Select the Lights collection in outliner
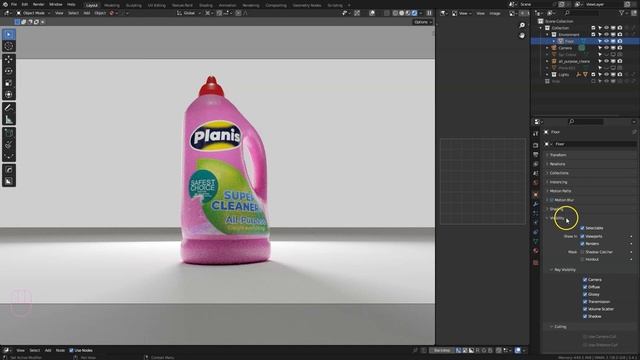This screenshot has width=640, height=360. coord(564,75)
